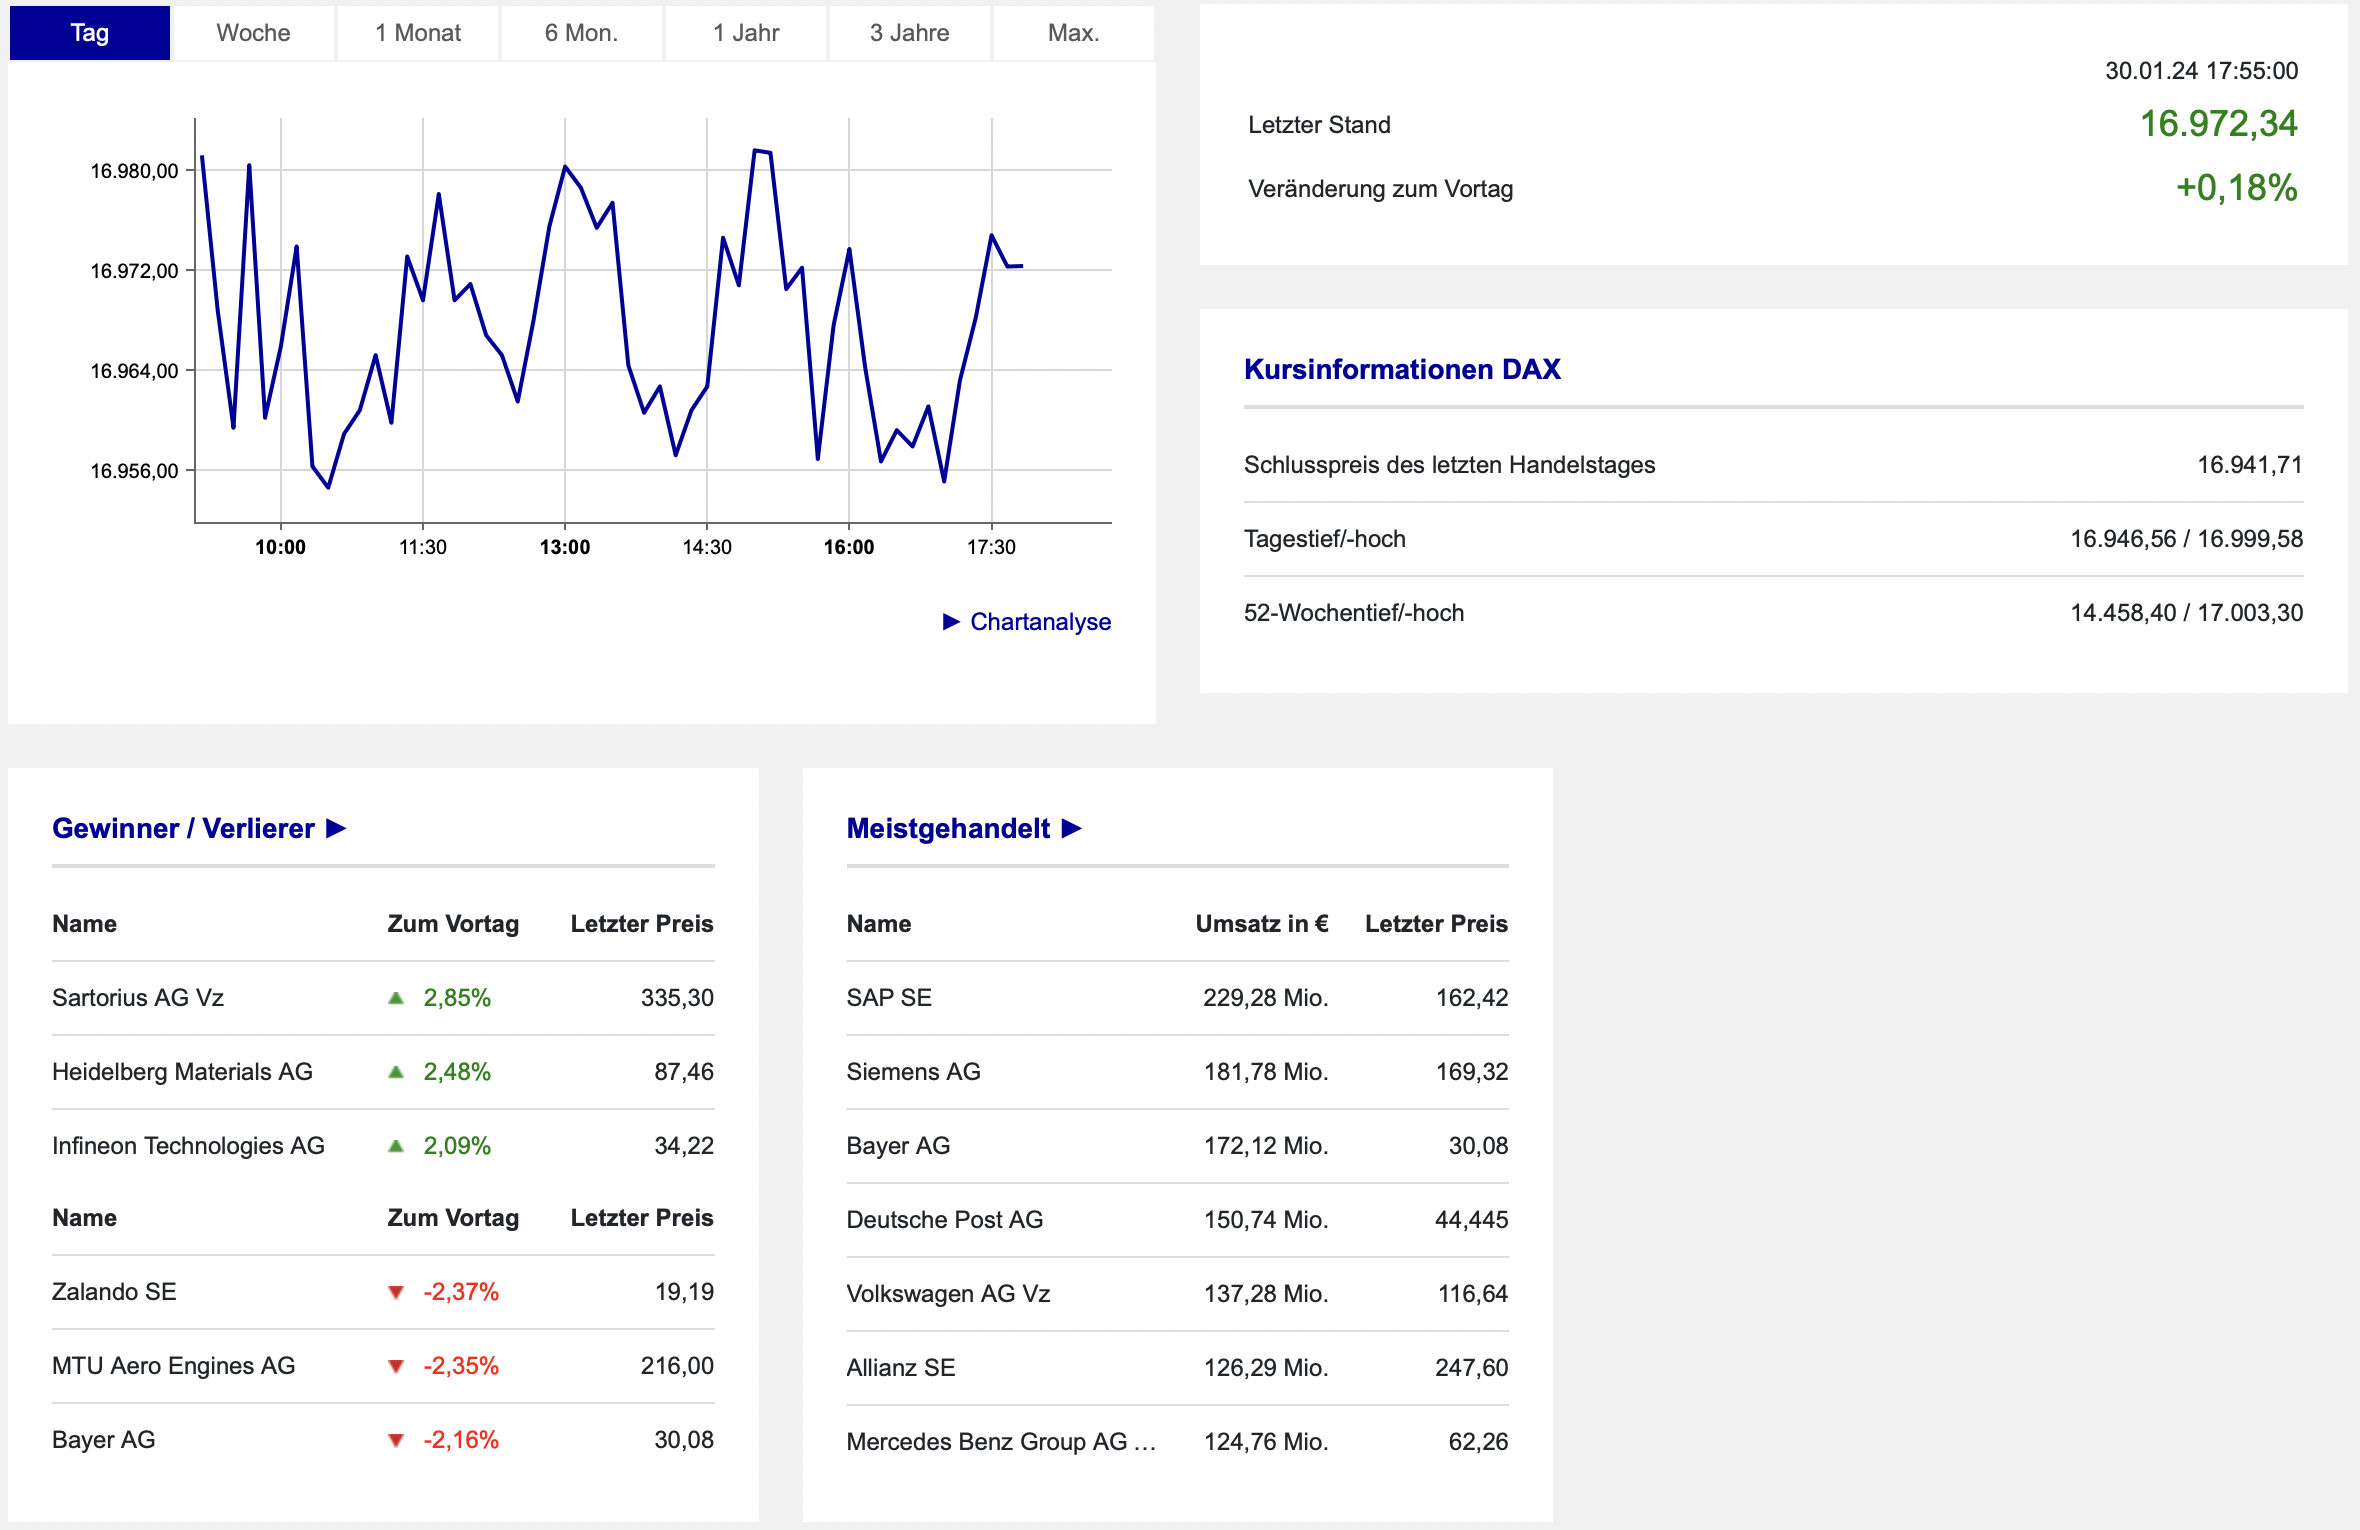Click the 13:00 point on chart line
This screenshot has height=1530, width=2360.
click(x=565, y=167)
